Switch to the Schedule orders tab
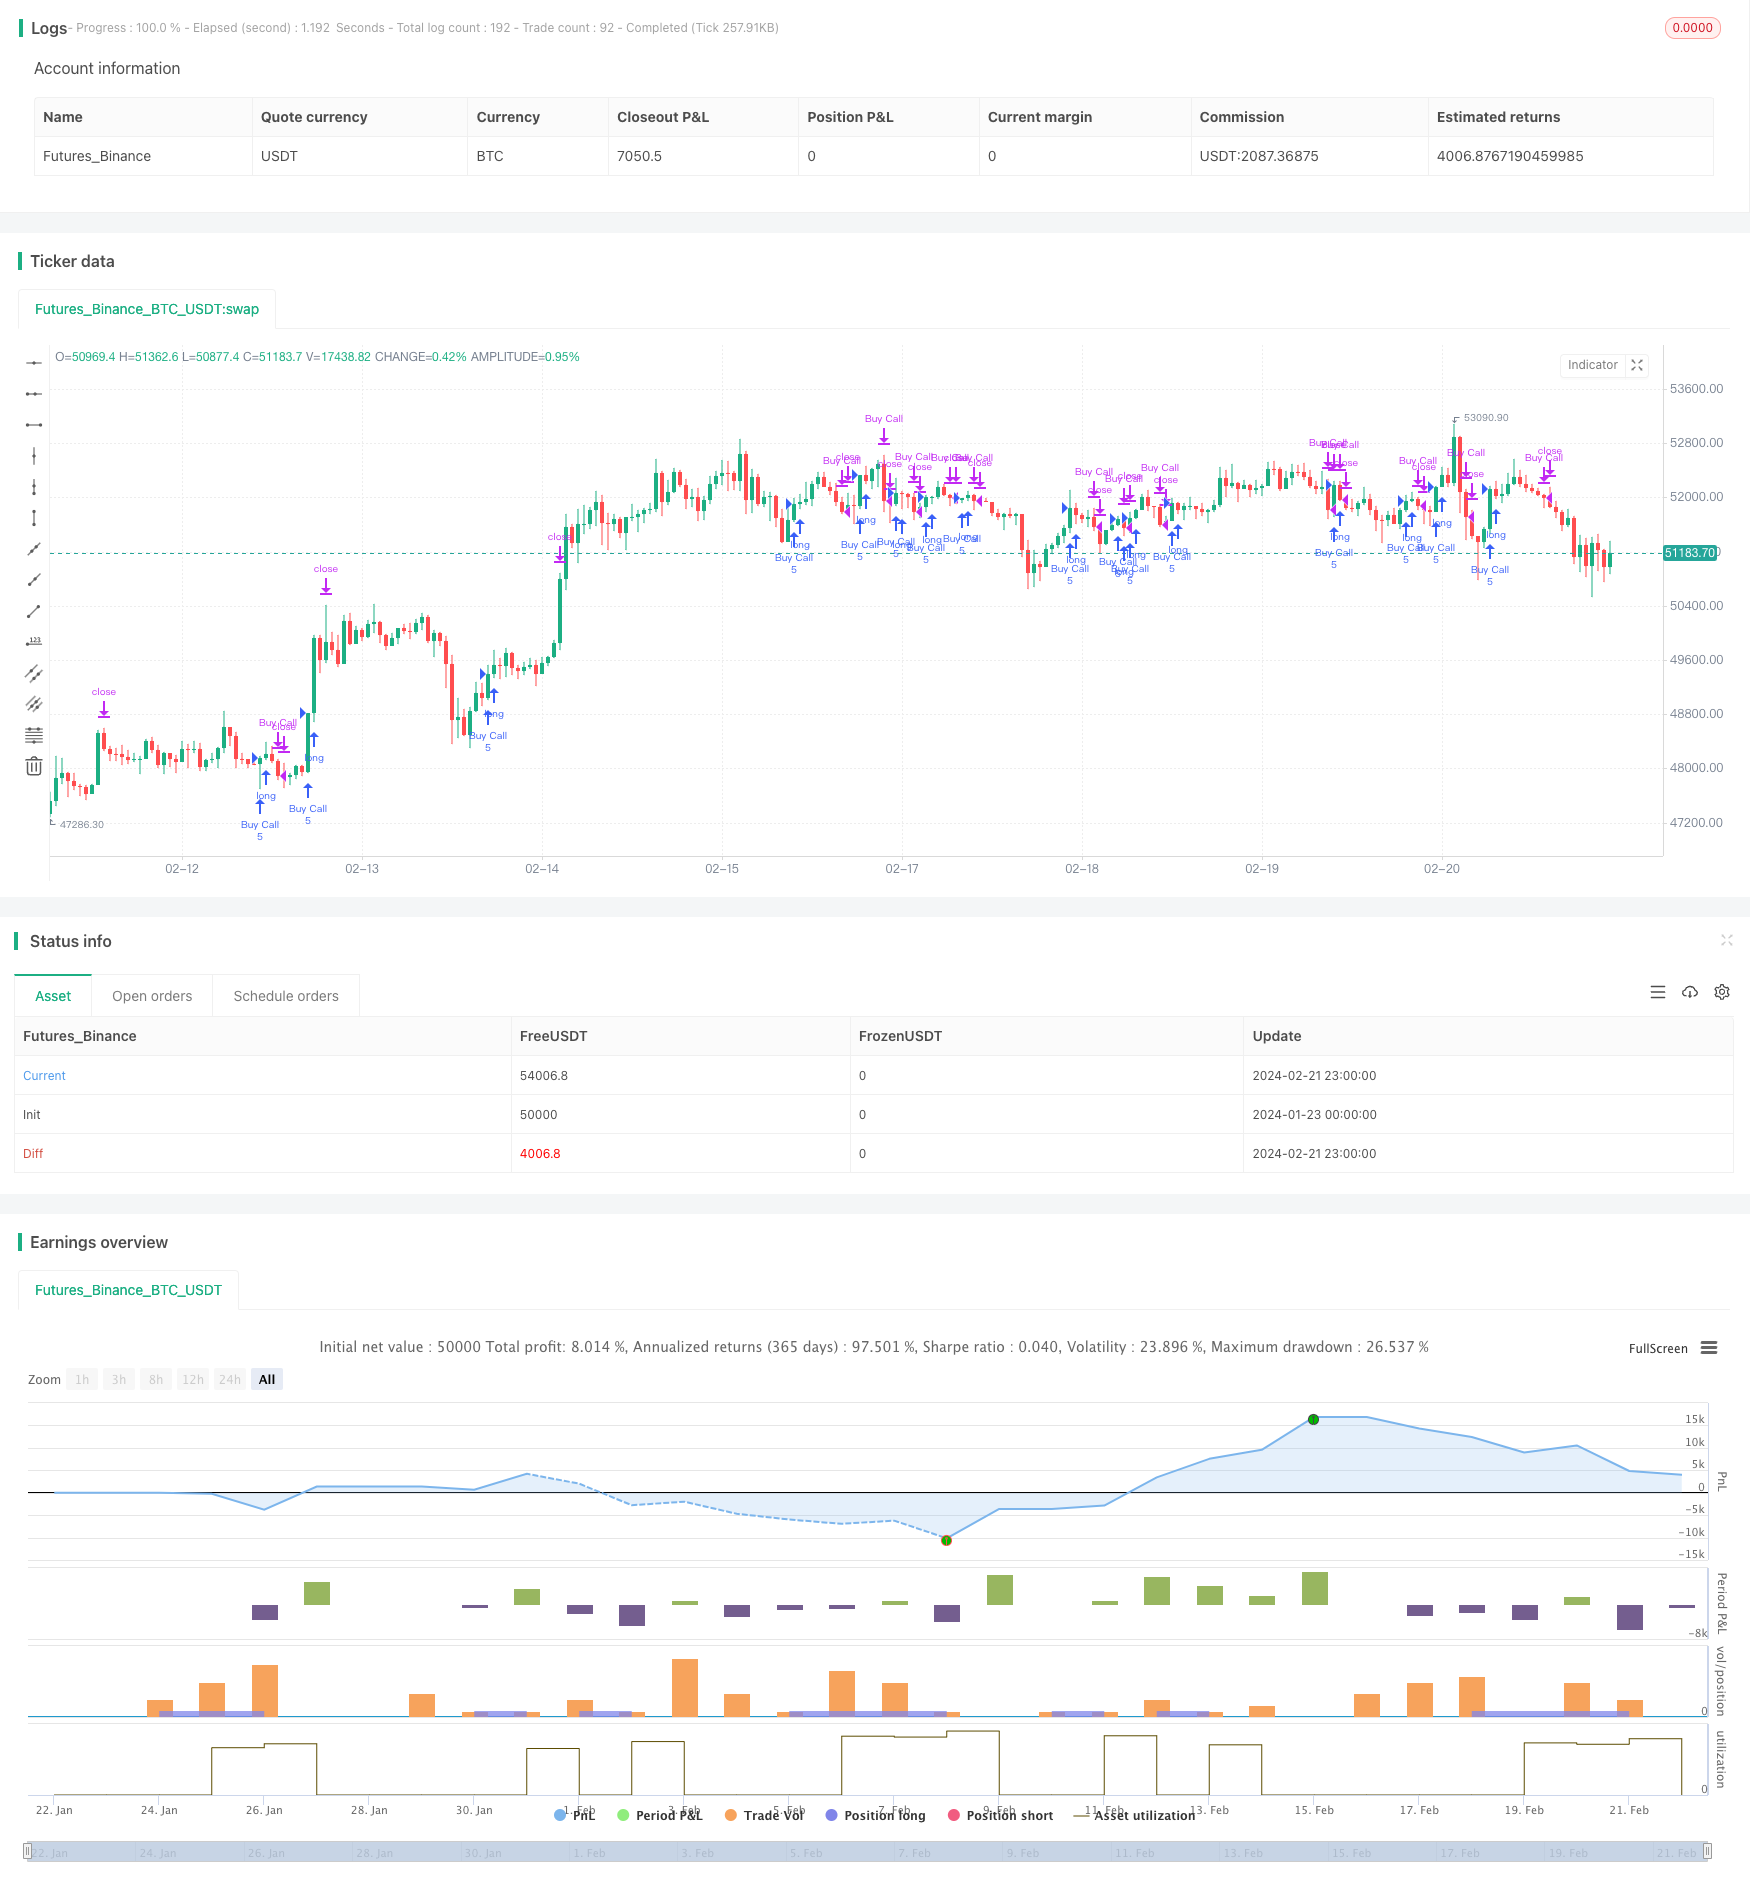This screenshot has width=1750, height=1891. point(286,996)
